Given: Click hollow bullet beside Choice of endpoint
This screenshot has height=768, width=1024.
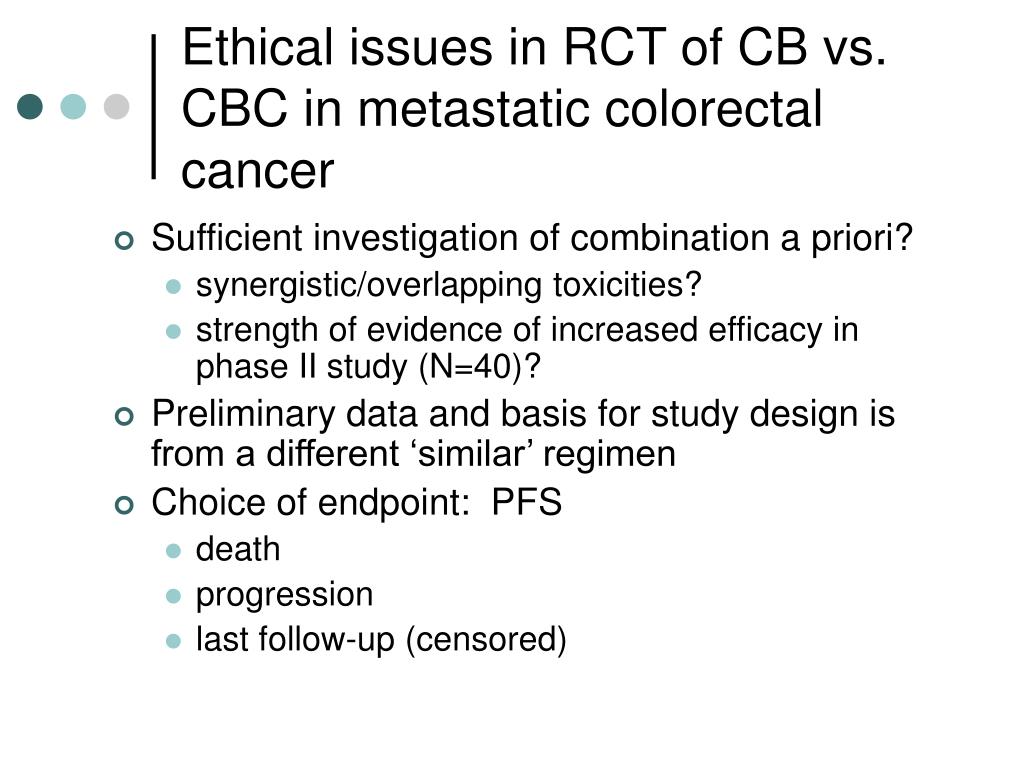Looking at the screenshot, I should pyautogui.click(x=123, y=505).
